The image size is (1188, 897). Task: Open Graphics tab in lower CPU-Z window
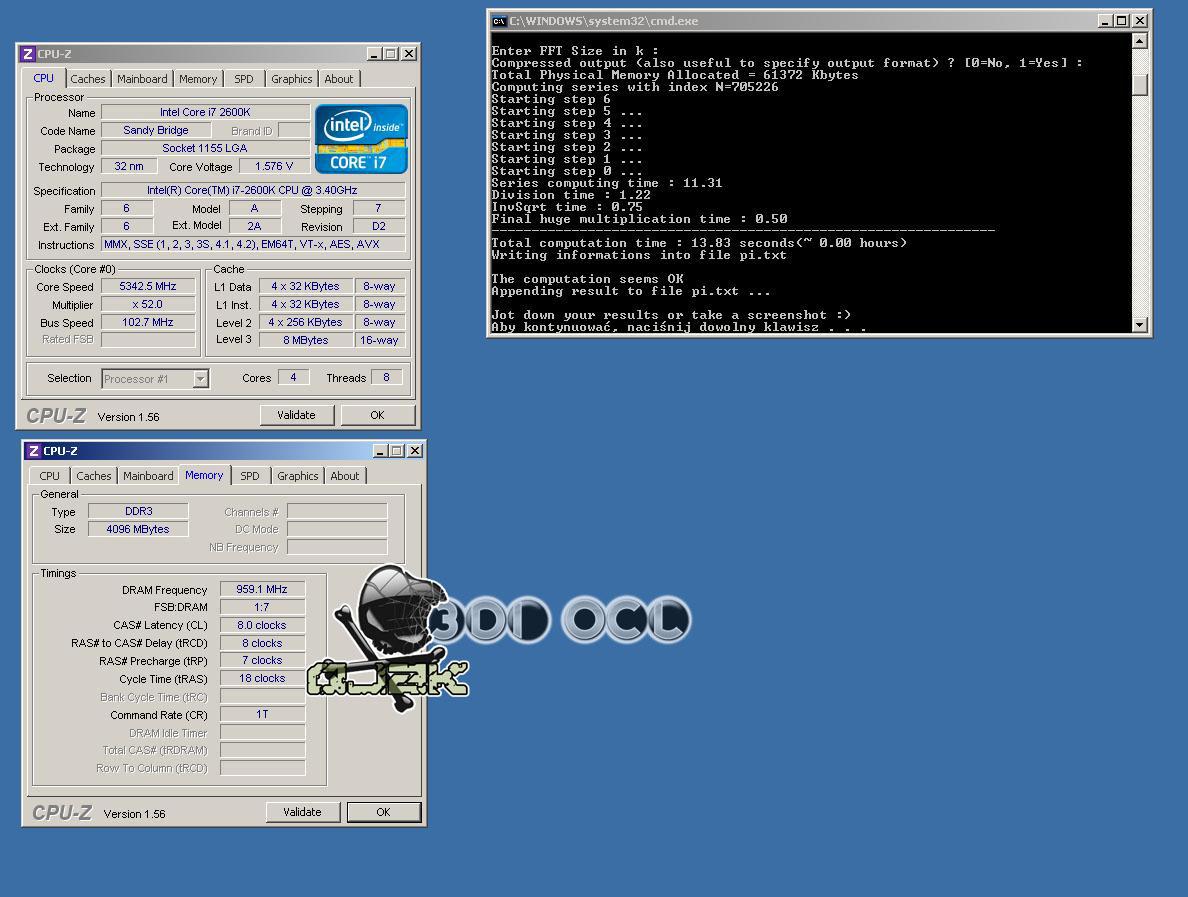pyautogui.click(x=298, y=476)
